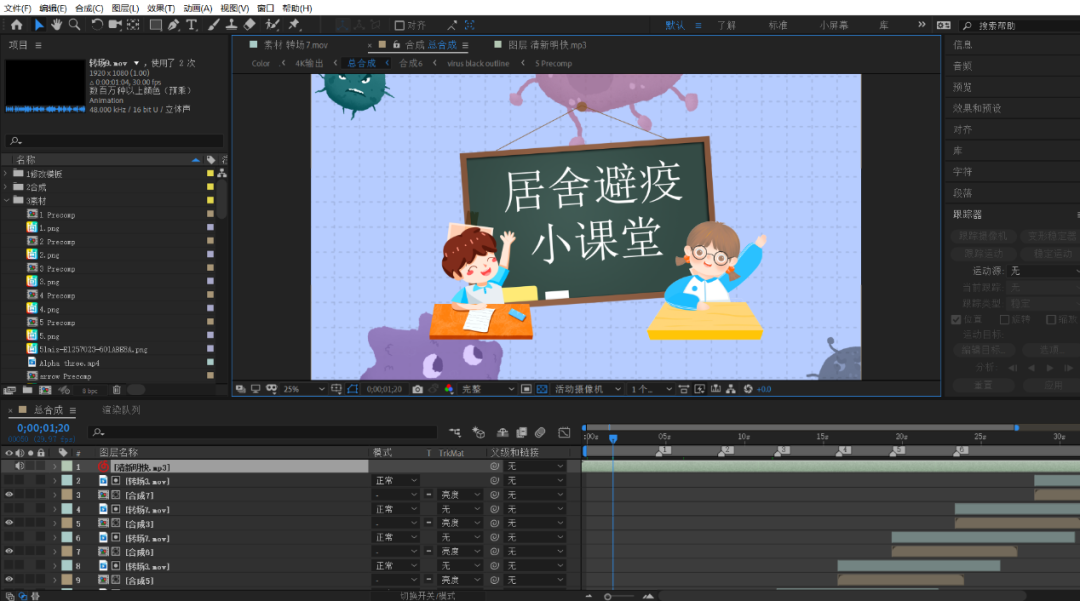Enable the 对齐 snapping checkbox

pos(400,26)
